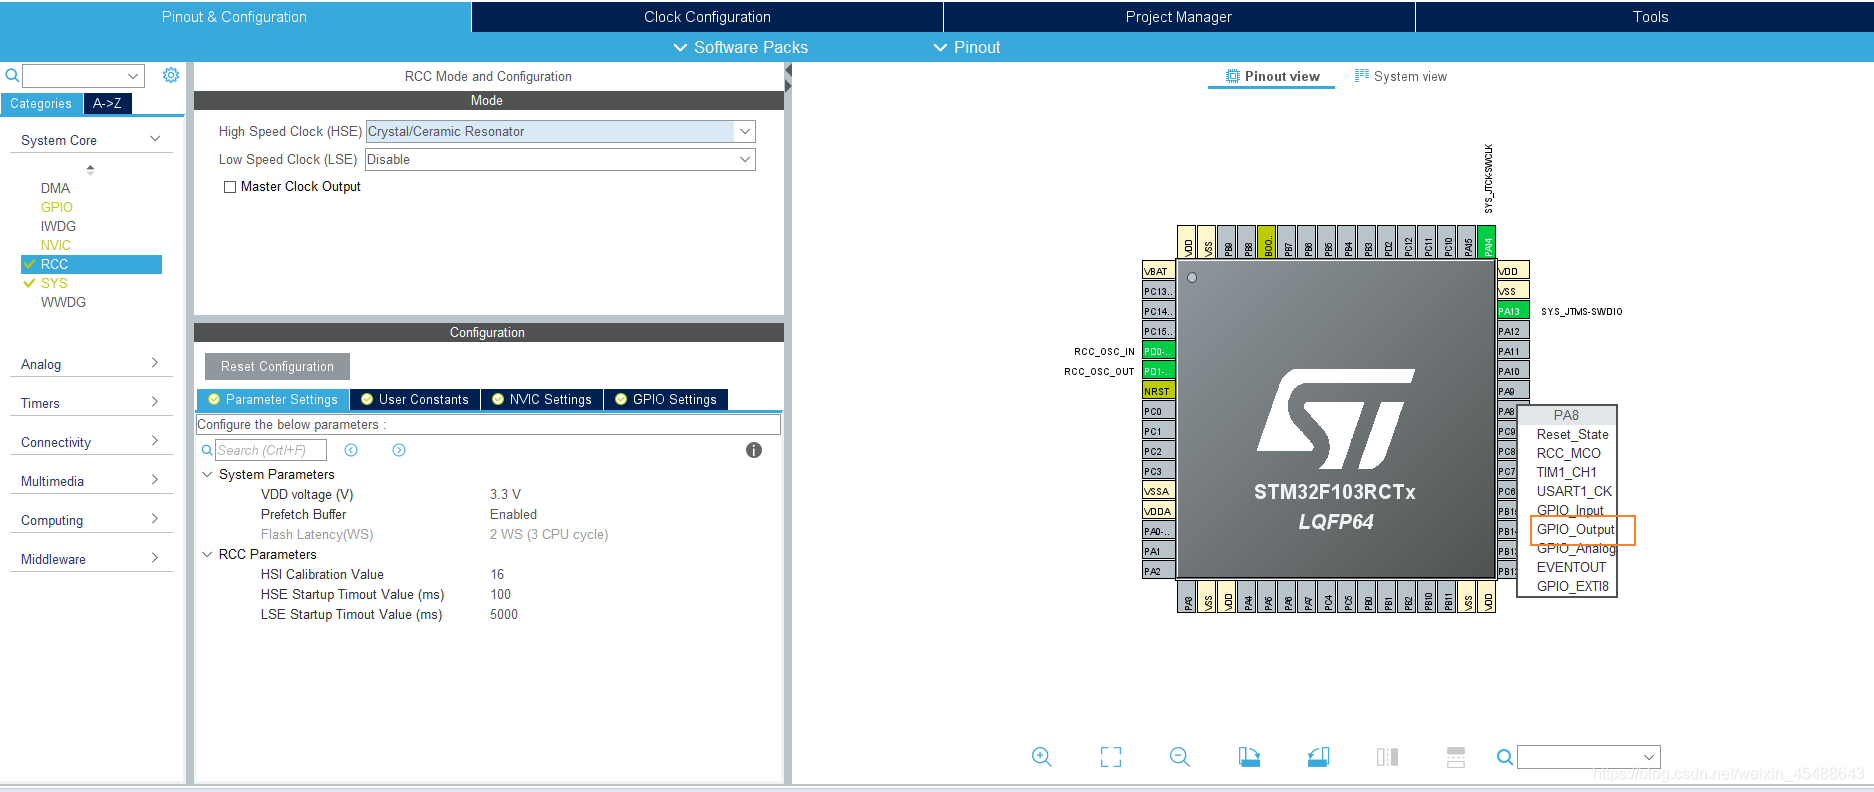Switch to Clock Configuration tab

707,17
